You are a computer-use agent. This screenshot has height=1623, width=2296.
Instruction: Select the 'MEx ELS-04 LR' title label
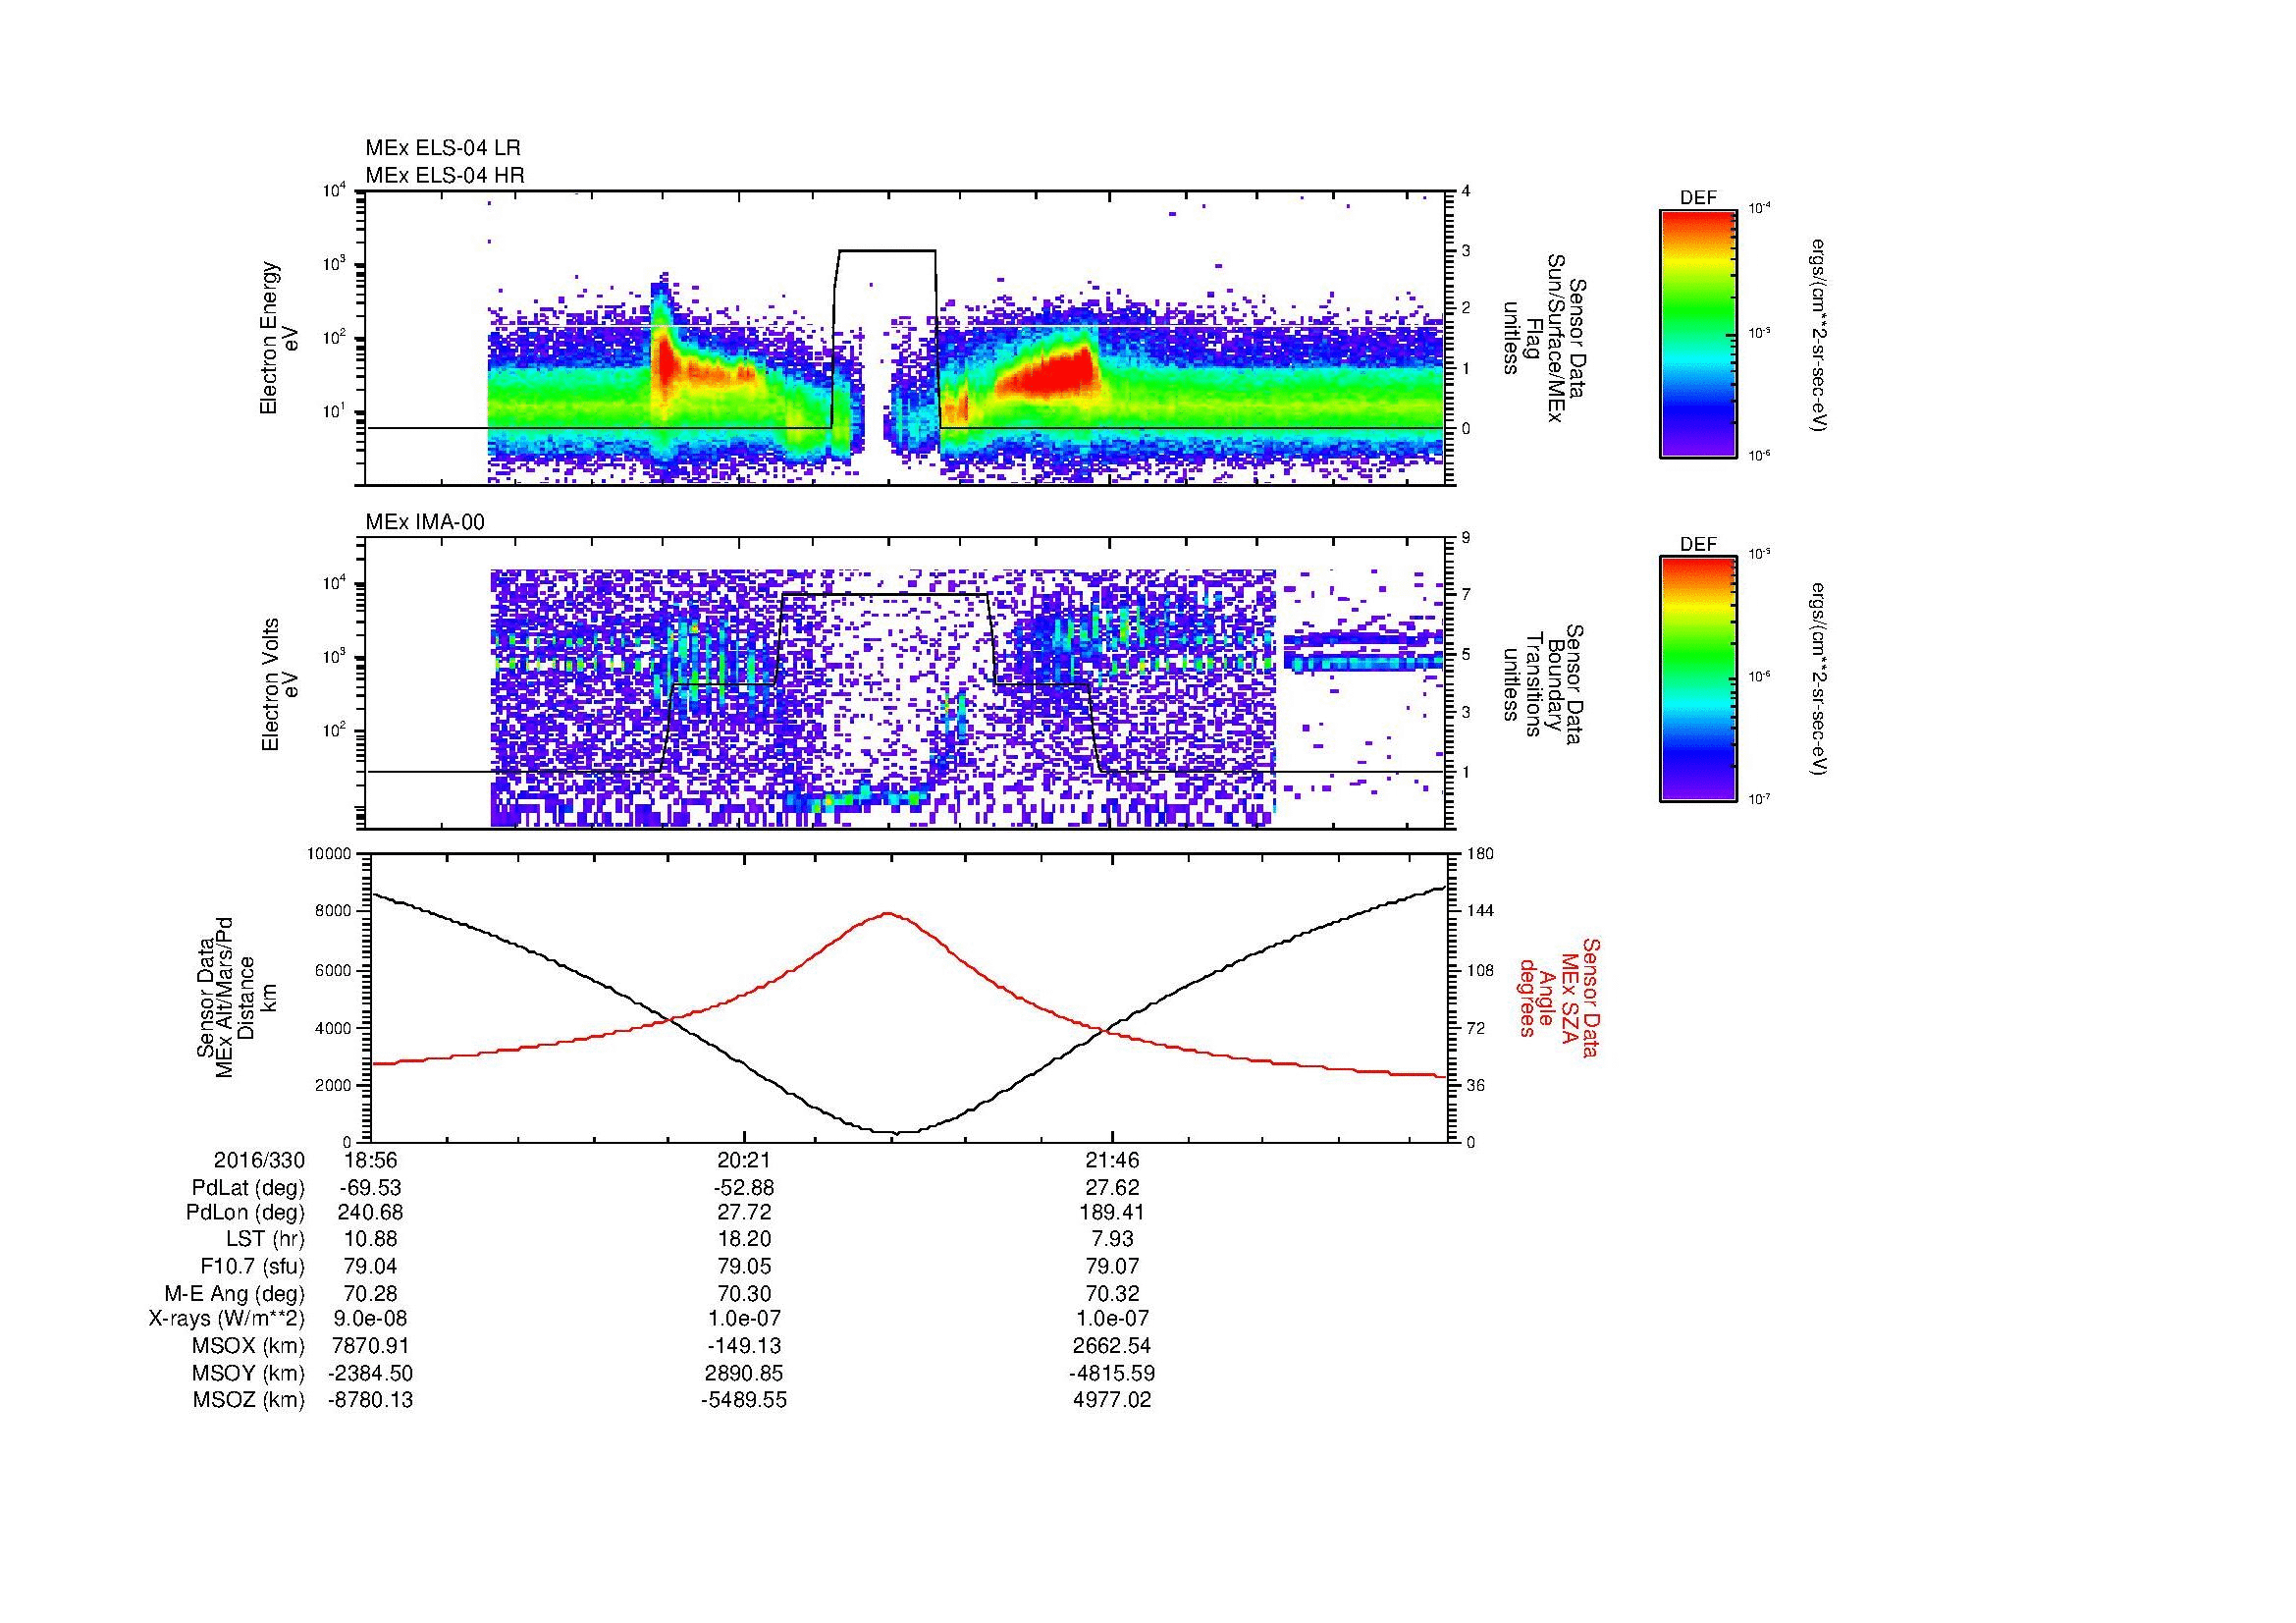point(443,148)
